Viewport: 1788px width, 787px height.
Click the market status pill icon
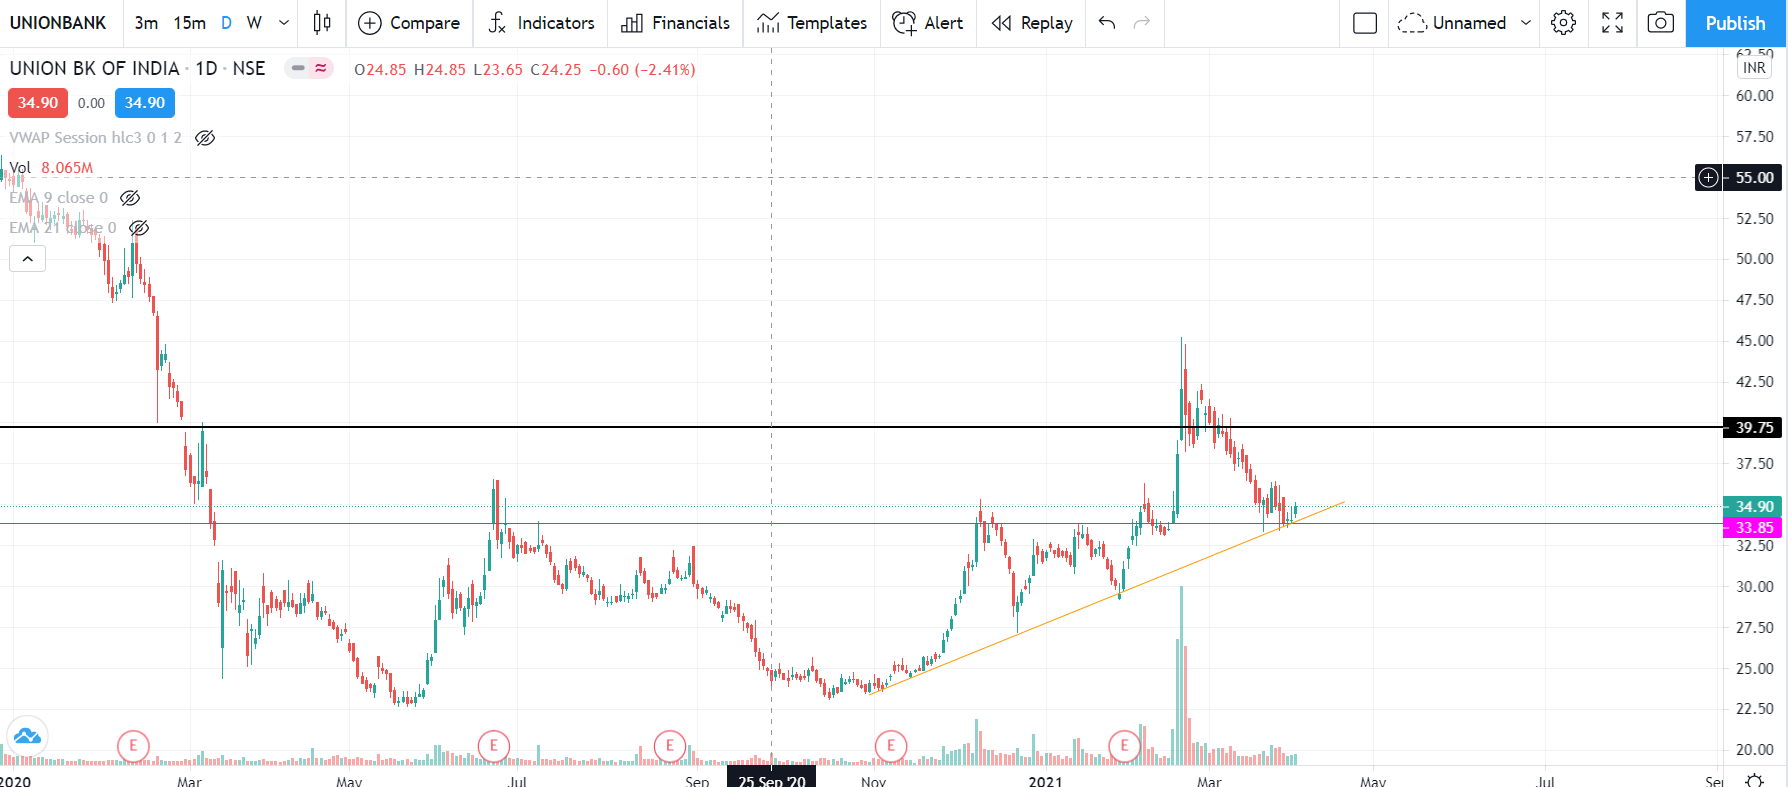tap(309, 68)
